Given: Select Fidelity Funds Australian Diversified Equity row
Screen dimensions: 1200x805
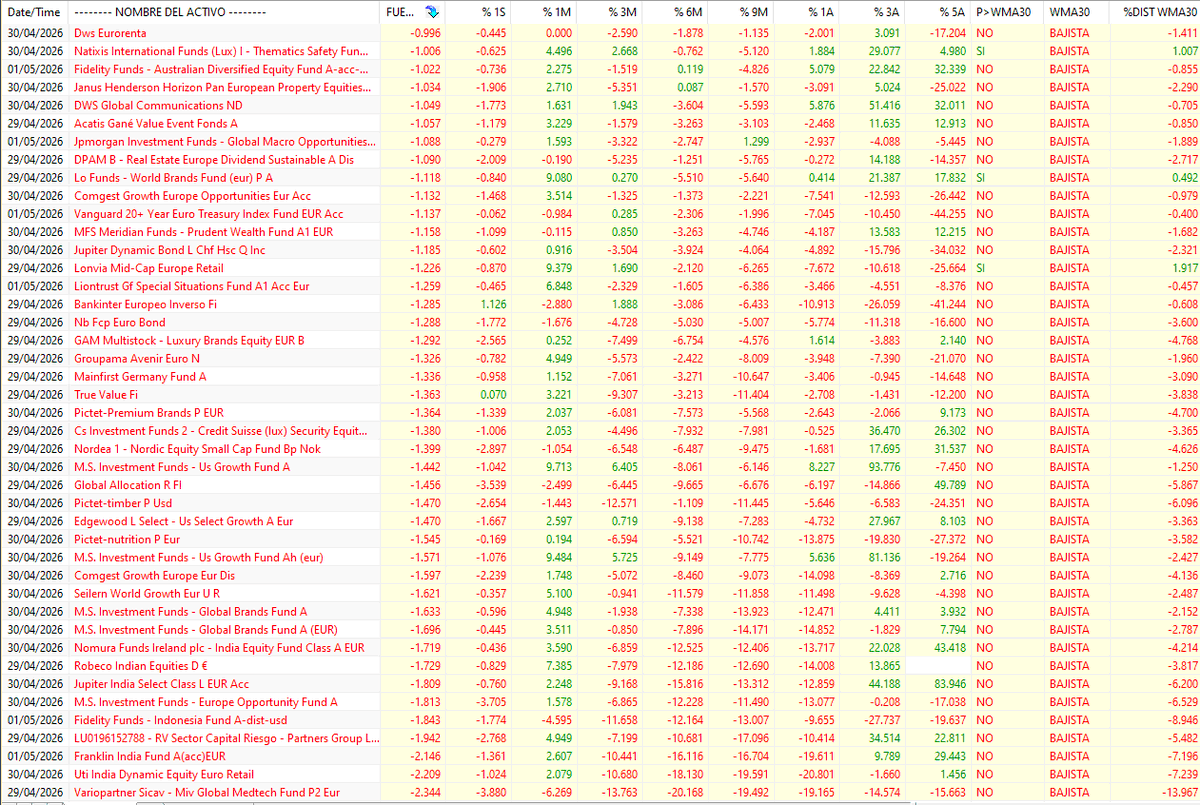Looking at the screenshot, I should pos(600,69).
